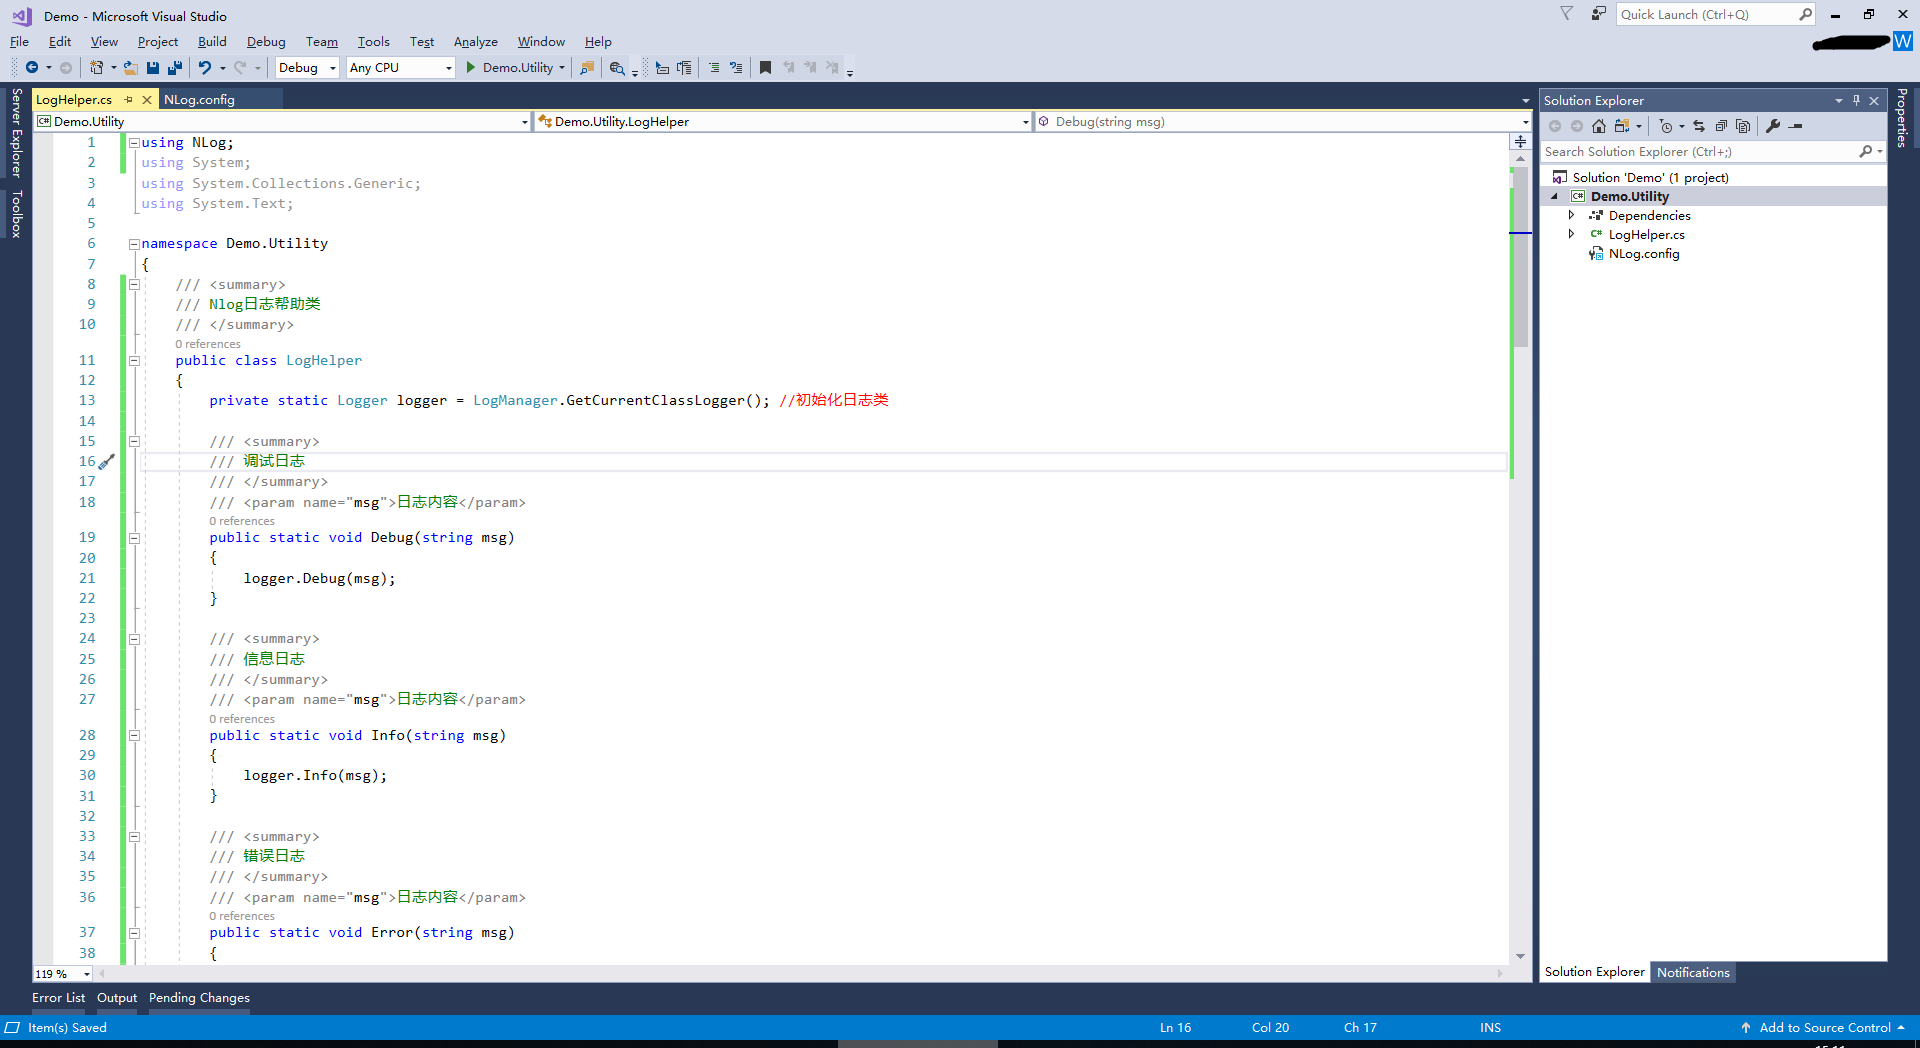The width and height of the screenshot is (1920, 1048).
Task: Click the Navigate Backward arrow in toolbar
Action: pos(32,68)
